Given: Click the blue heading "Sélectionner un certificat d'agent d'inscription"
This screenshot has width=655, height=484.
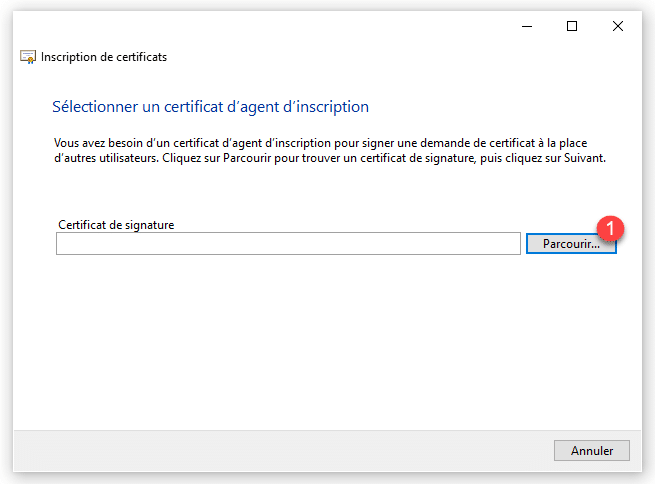Looking at the screenshot, I should tap(210, 106).
